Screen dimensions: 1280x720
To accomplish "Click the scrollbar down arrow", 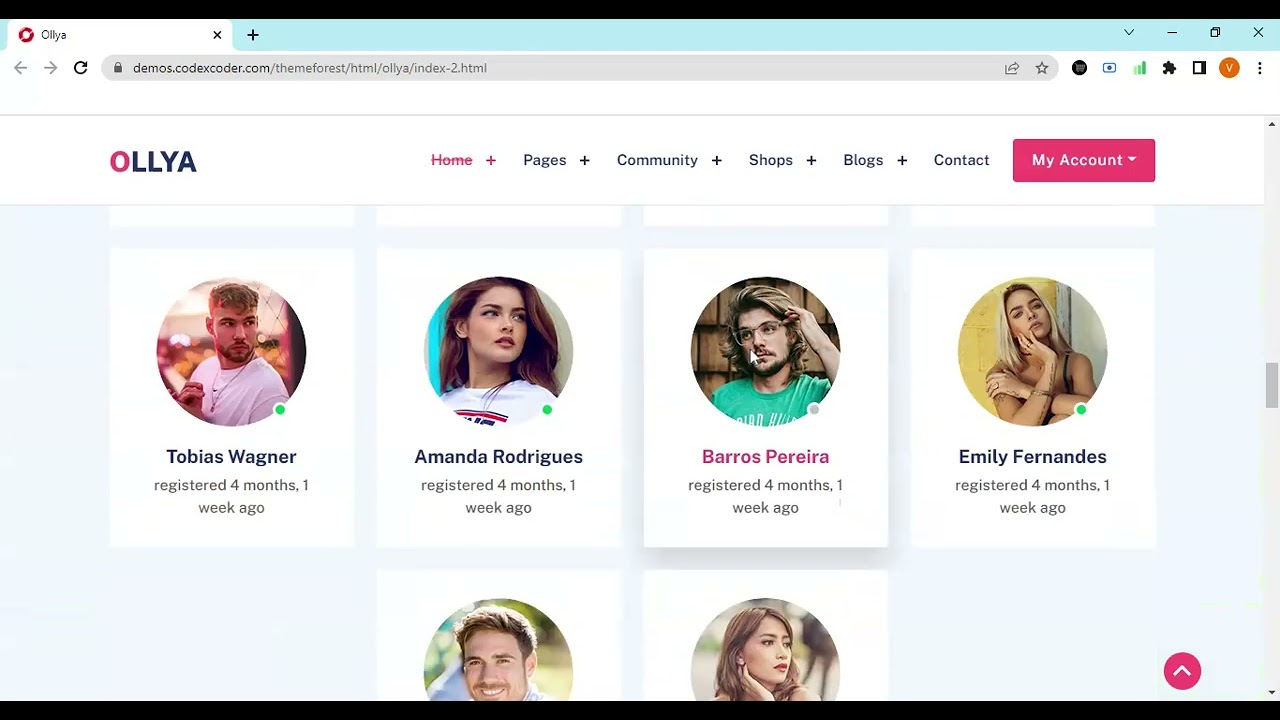I will point(1272,692).
